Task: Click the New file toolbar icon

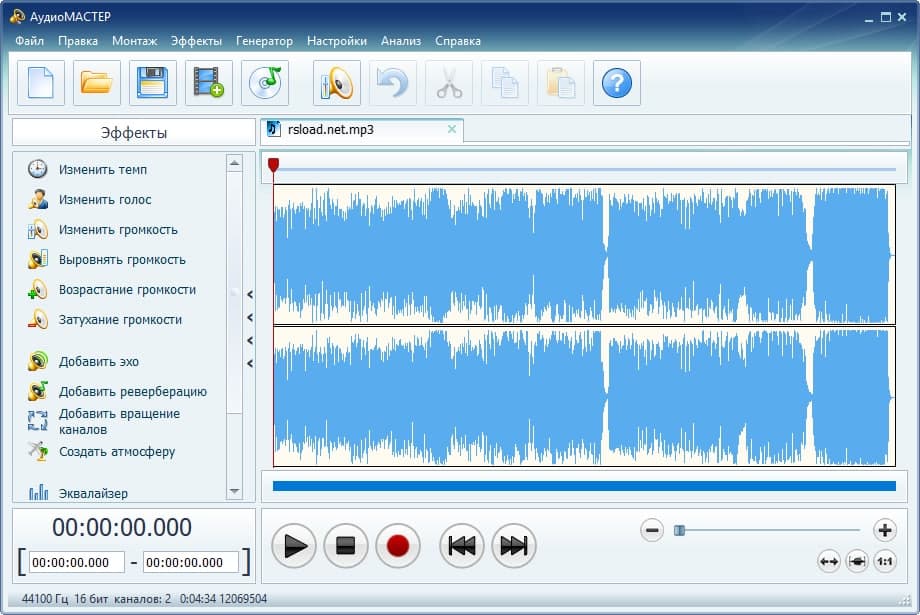Action: tap(41, 83)
